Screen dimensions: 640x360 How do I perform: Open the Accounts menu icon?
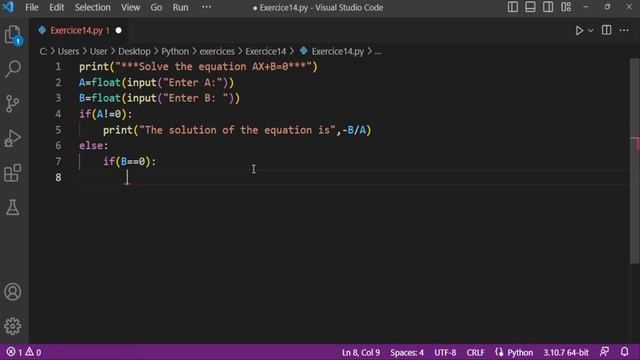click(x=13, y=292)
